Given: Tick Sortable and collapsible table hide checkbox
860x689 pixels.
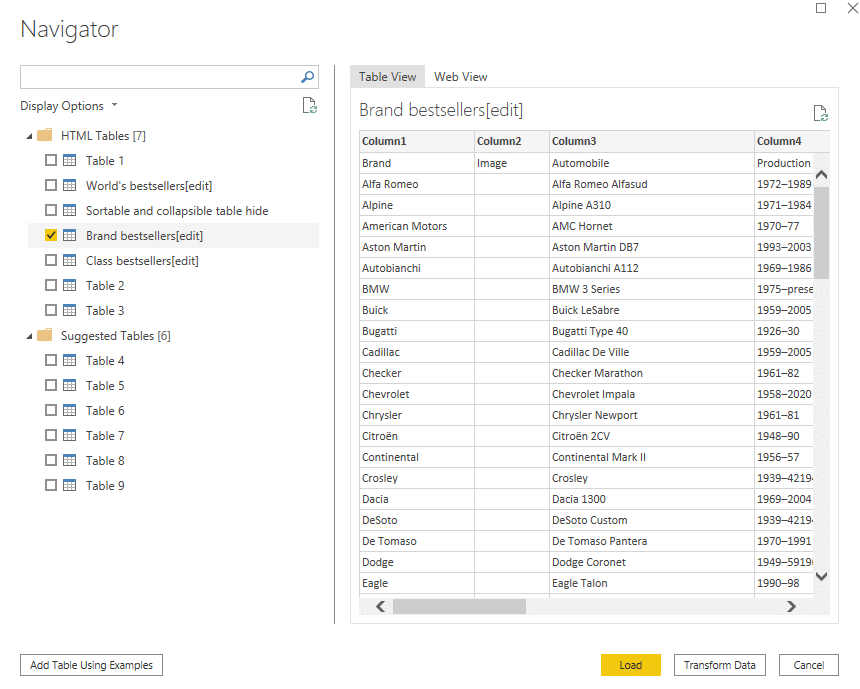Looking at the screenshot, I should click(x=51, y=210).
